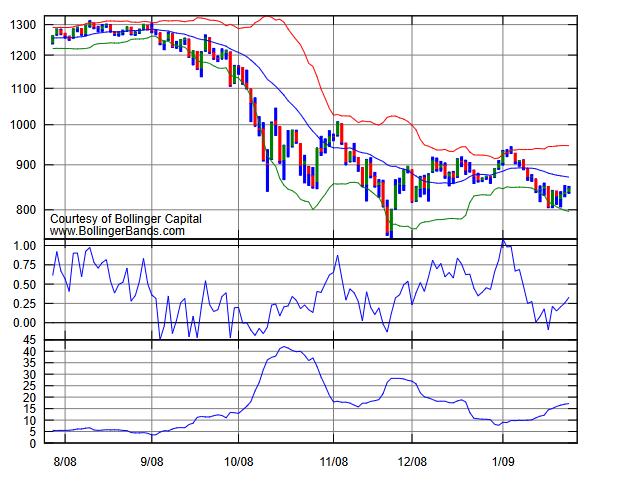
Task: Click the 1.00 value on %b axis
Action: click(25, 246)
